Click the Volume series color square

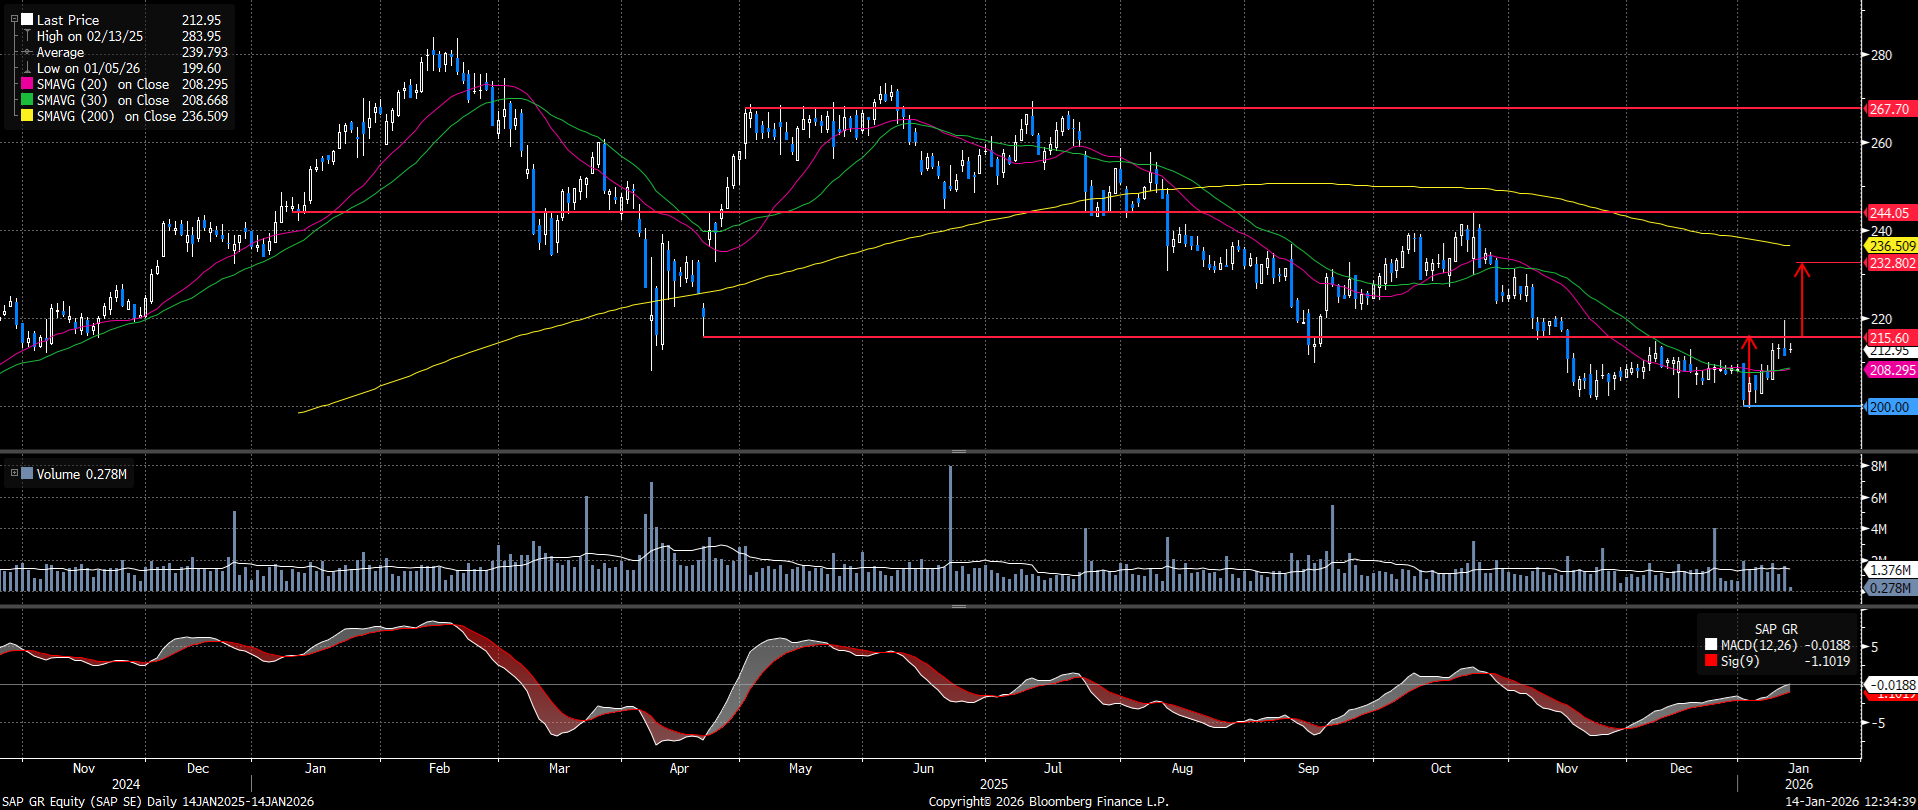pyautogui.click(x=27, y=474)
